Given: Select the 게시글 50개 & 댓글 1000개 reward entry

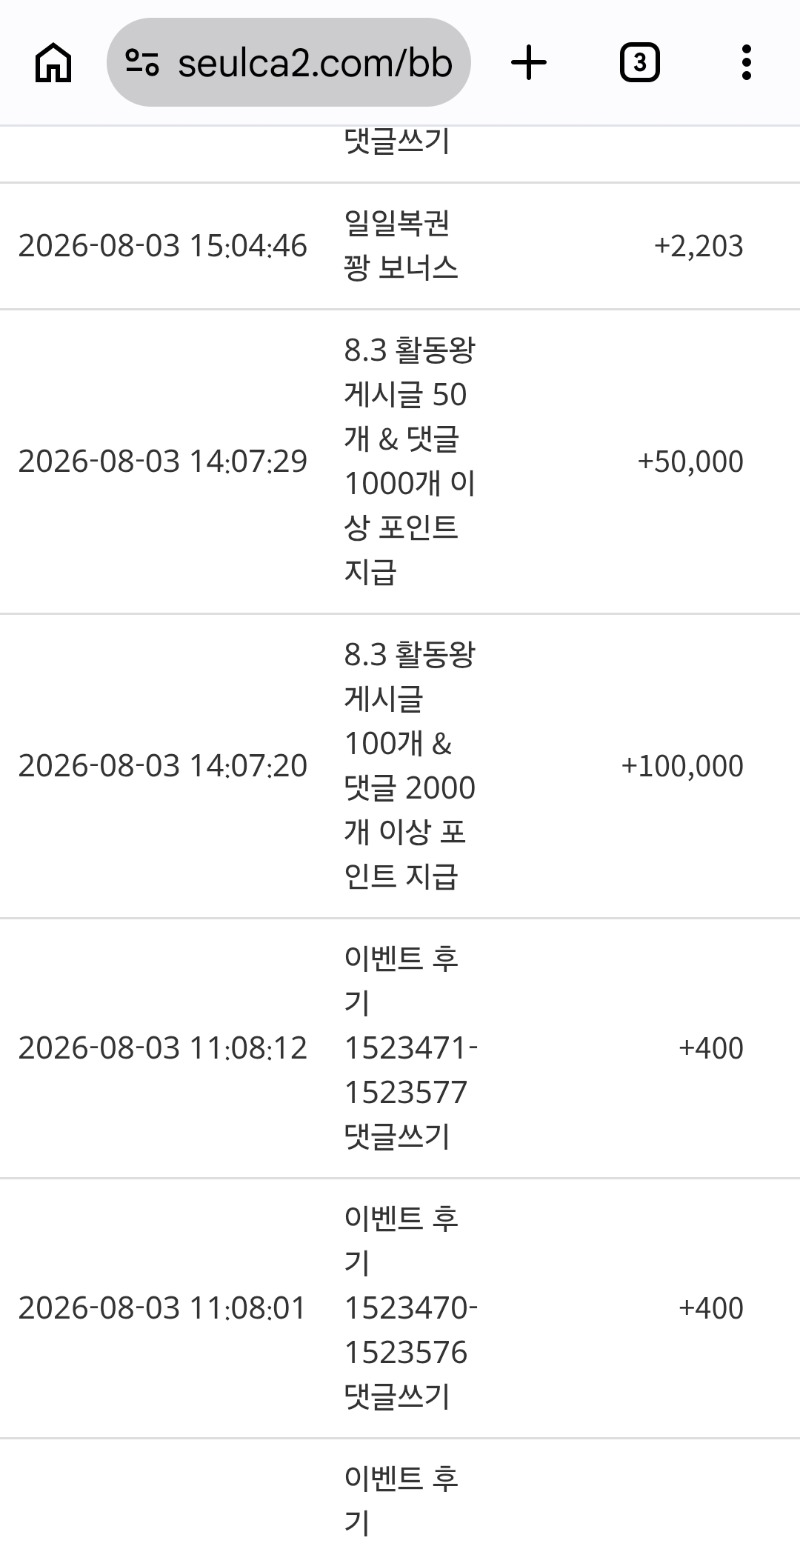Looking at the screenshot, I should tap(410, 462).
